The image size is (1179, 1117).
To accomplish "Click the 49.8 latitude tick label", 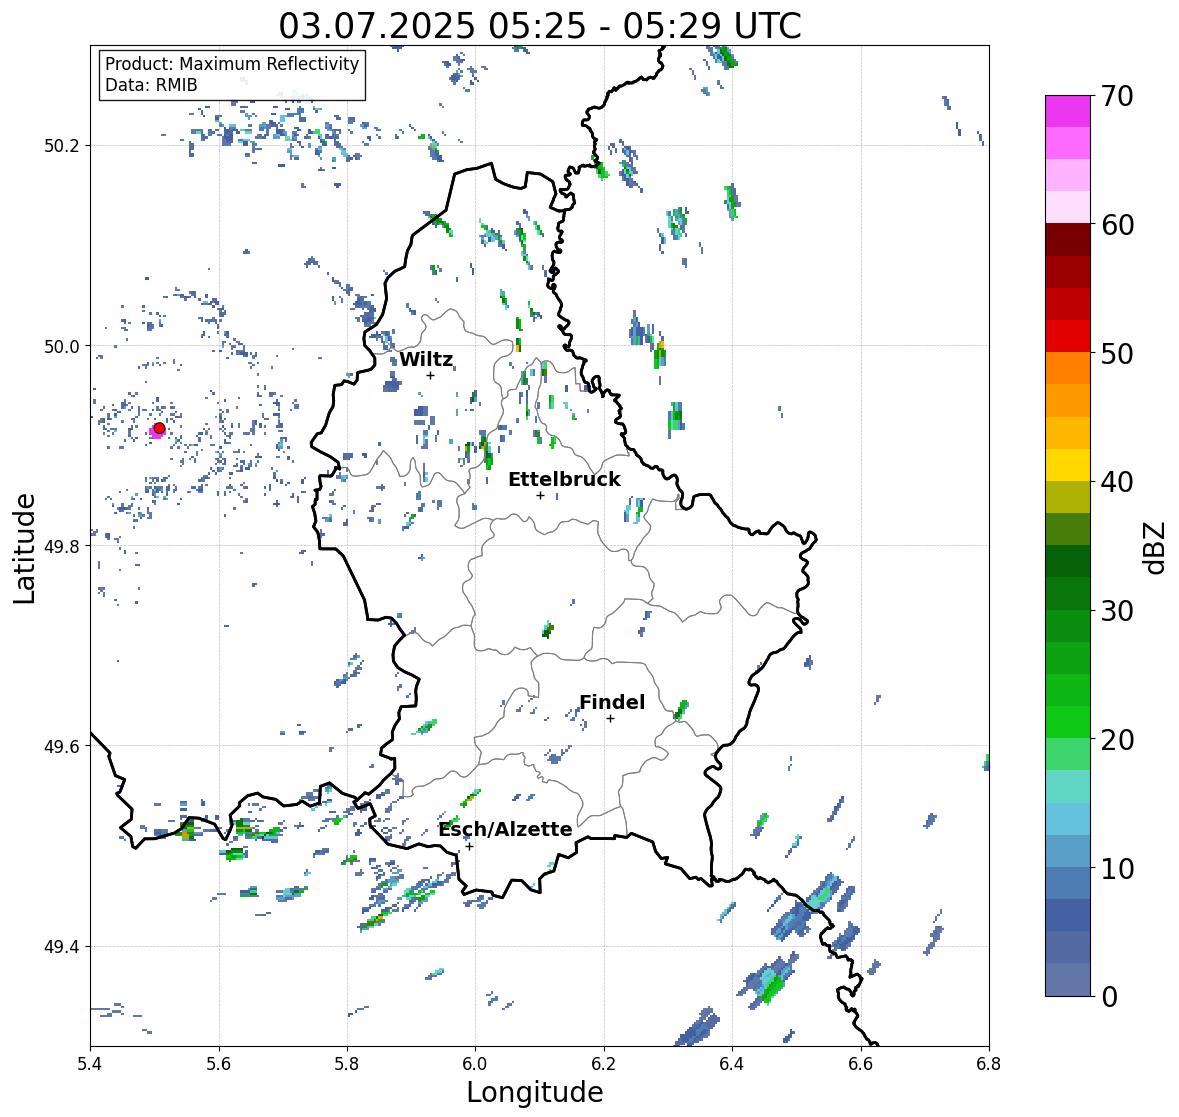I will 62,546.
